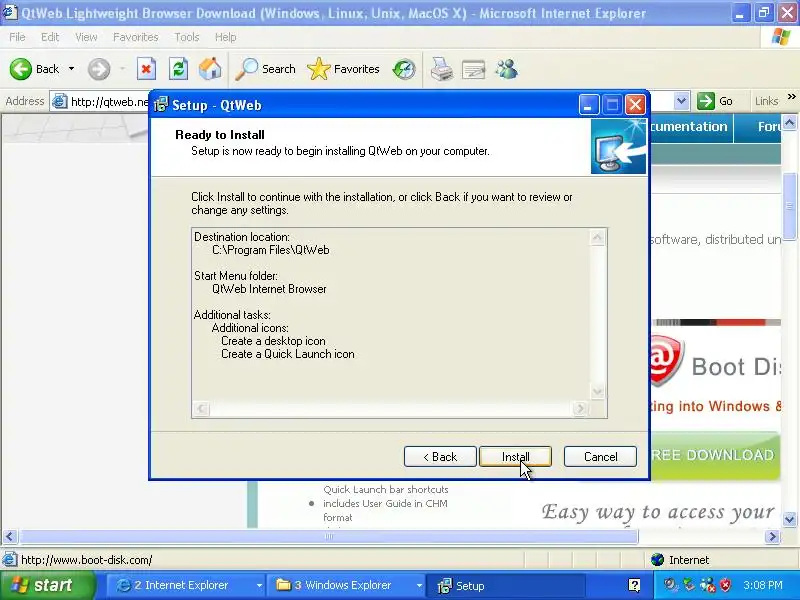Click the red shield security tray icon
The height and width of the screenshot is (600, 800).
(x=725, y=585)
